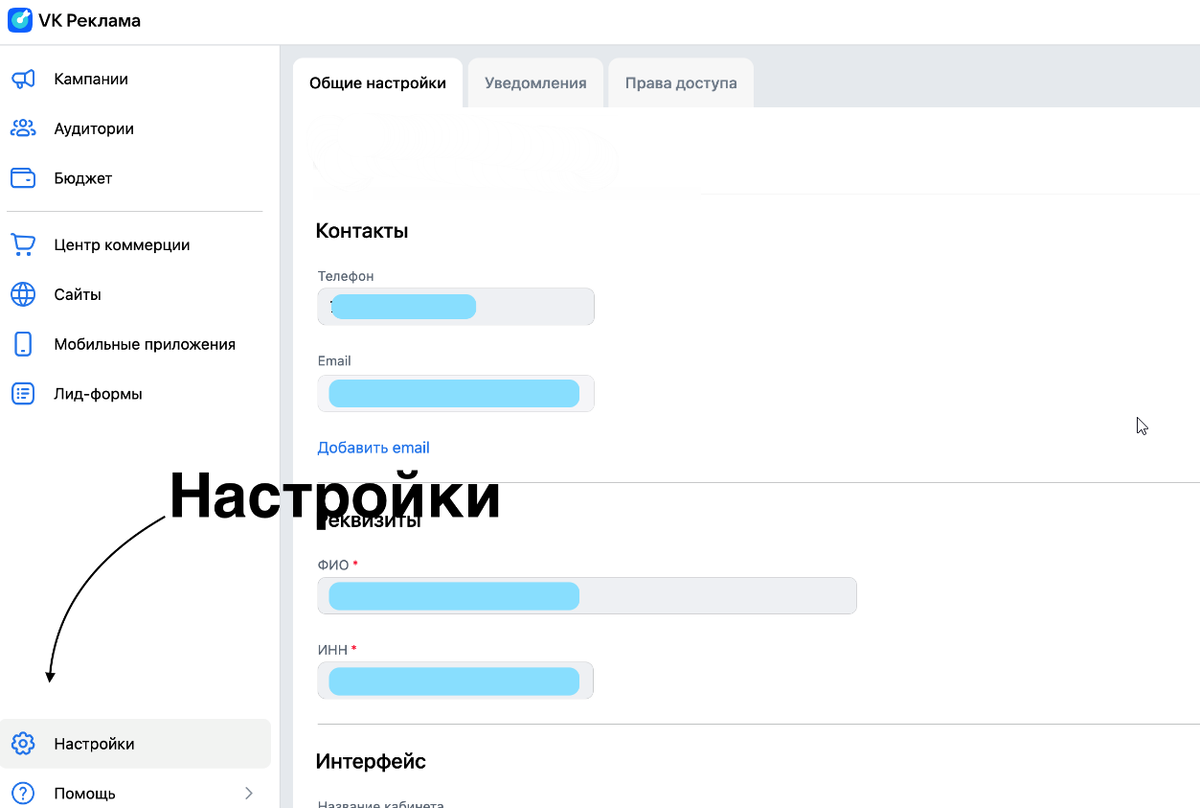Go to the Аудитории menu label

pos(94,129)
